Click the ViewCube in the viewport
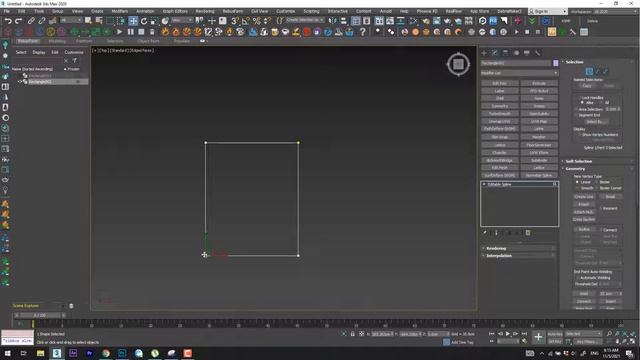The width and height of the screenshot is (640, 360). 458,64
